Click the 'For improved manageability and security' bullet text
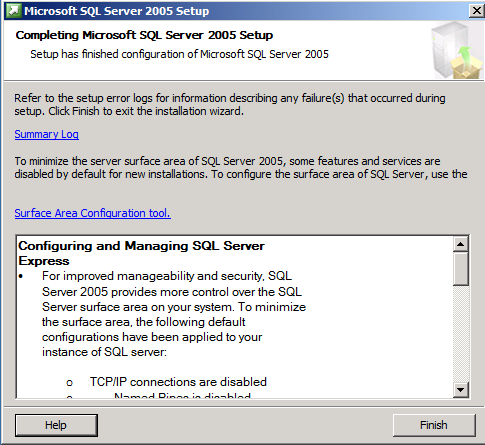The height and width of the screenshot is (445, 485). tap(167, 276)
